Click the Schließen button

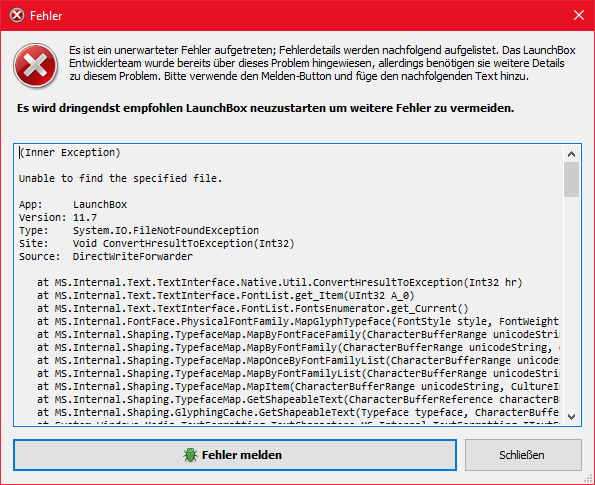pyautogui.click(x=523, y=455)
